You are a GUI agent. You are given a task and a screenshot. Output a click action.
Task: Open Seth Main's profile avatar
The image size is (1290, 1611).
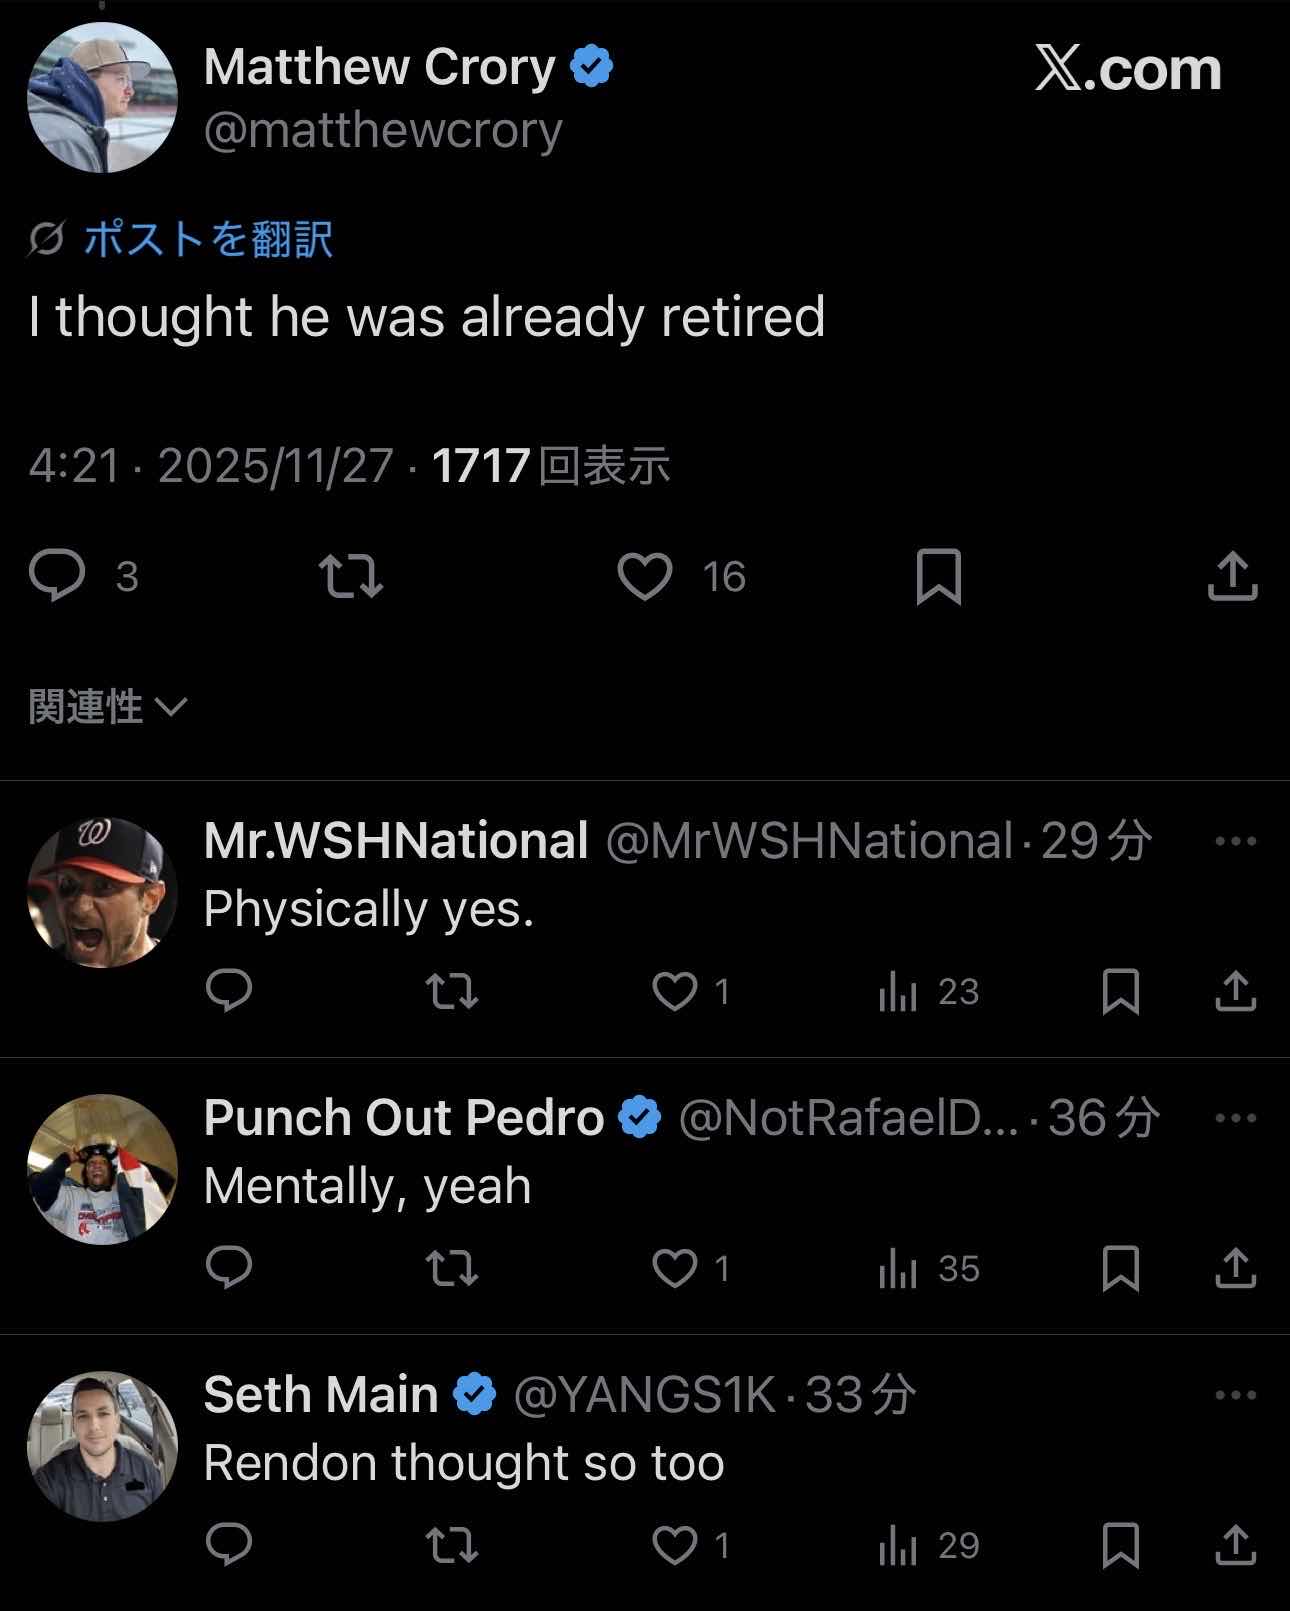pyautogui.click(x=102, y=1446)
